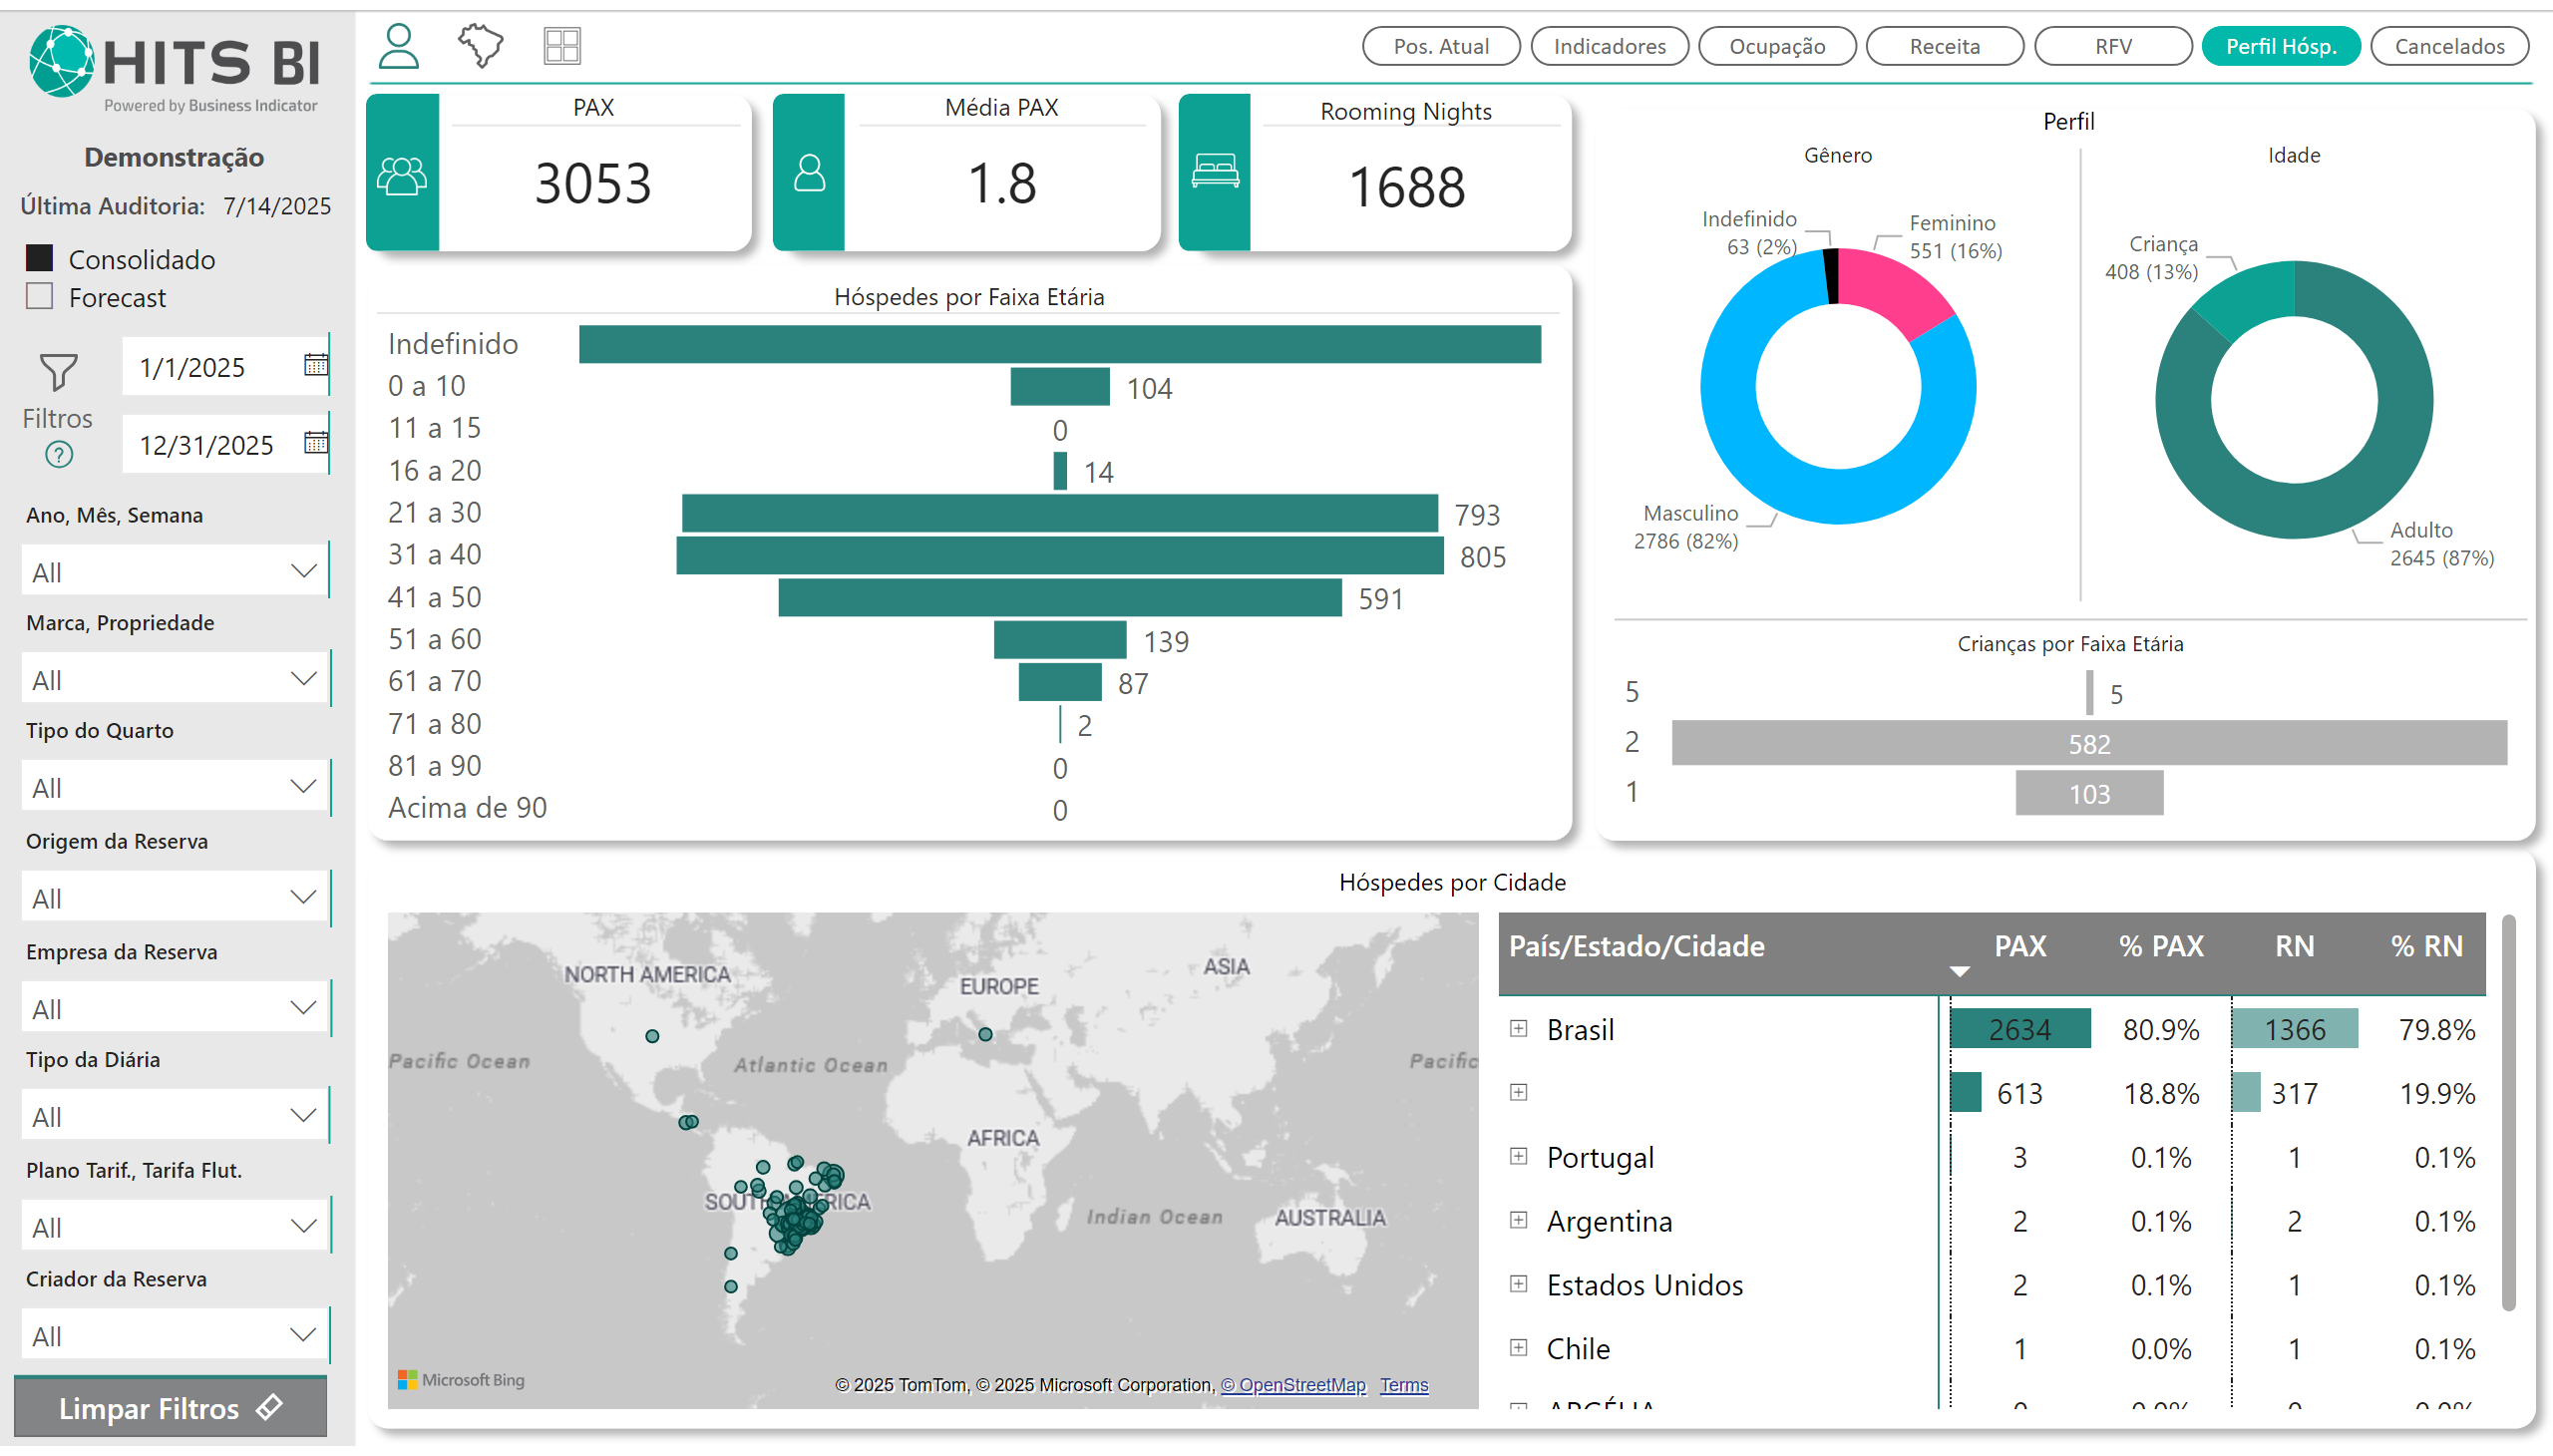
Task: Enable the Forecast checkbox
Action: point(40,296)
